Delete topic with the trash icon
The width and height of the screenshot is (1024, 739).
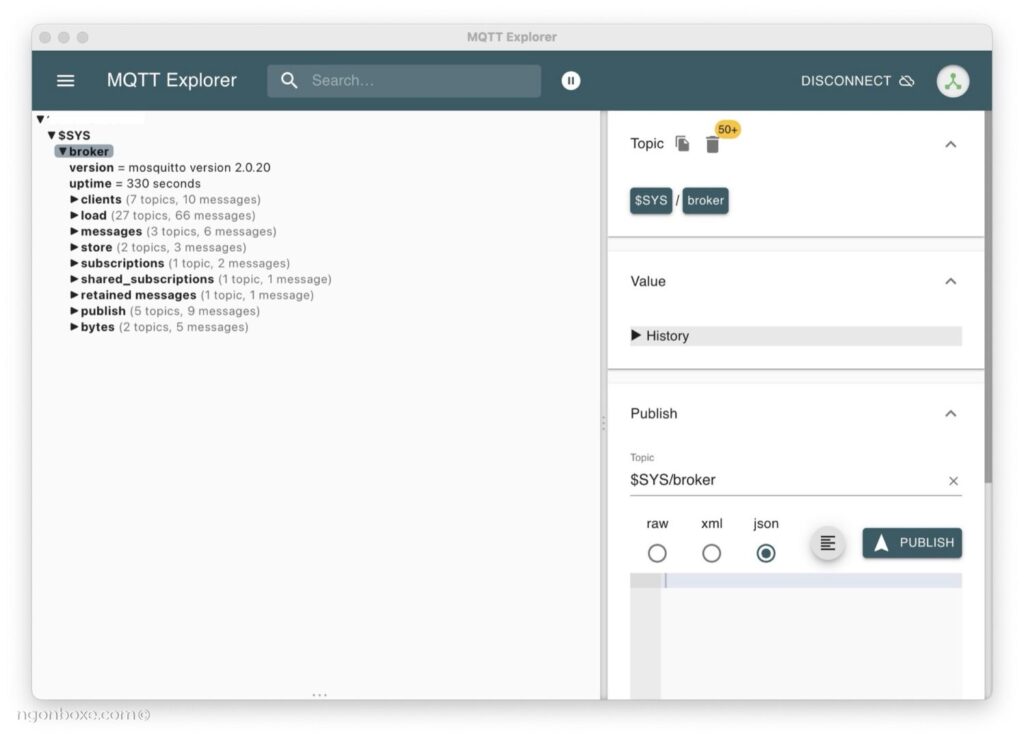click(x=712, y=144)
